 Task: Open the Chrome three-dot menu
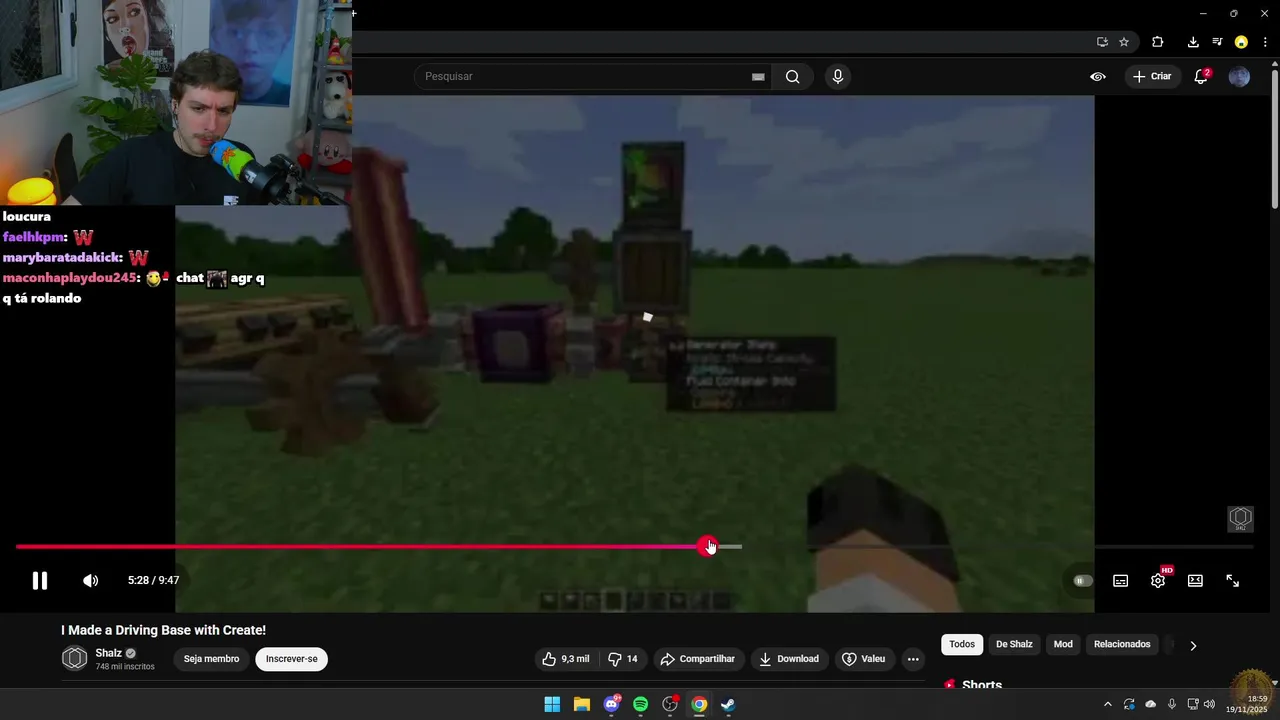(1265, 42)
